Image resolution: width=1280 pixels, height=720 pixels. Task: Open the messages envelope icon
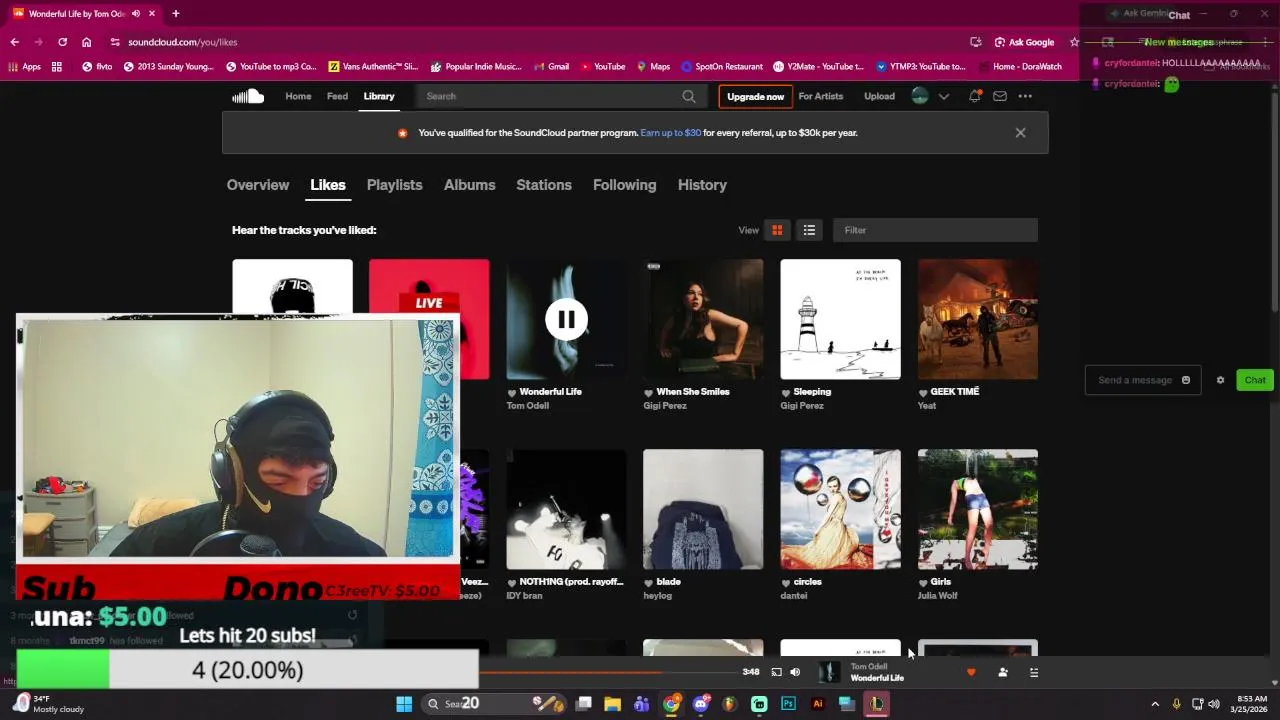click(999, 96)
